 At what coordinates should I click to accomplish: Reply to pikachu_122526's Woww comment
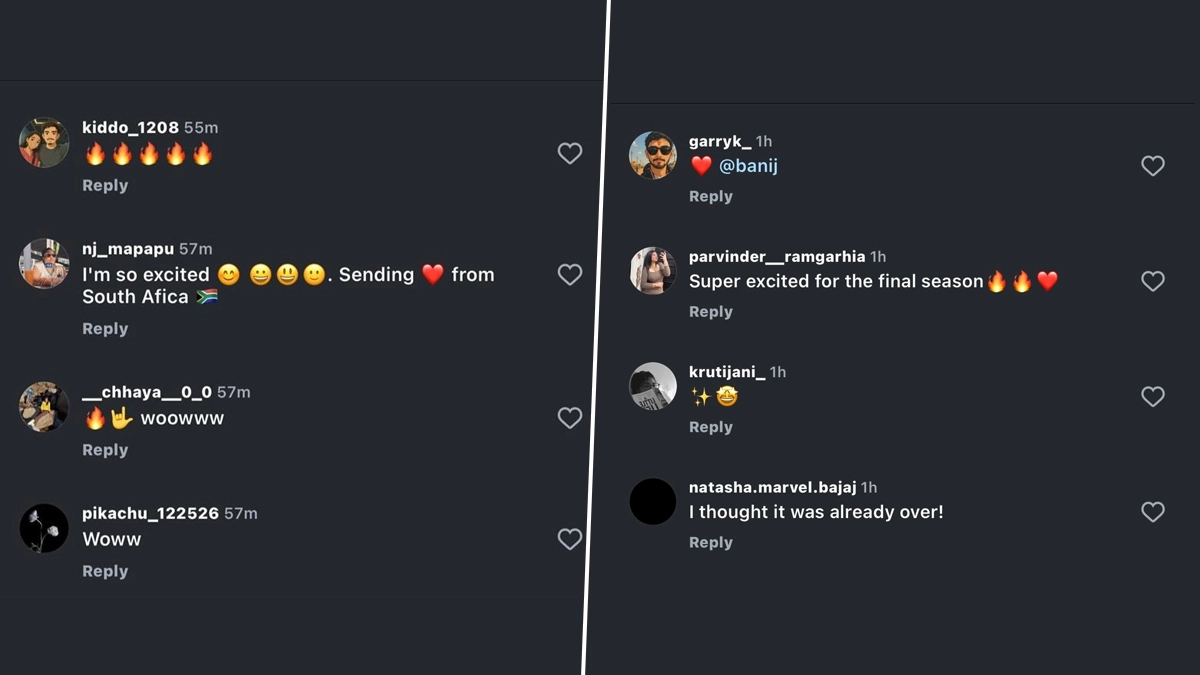[x=105, y=572]
